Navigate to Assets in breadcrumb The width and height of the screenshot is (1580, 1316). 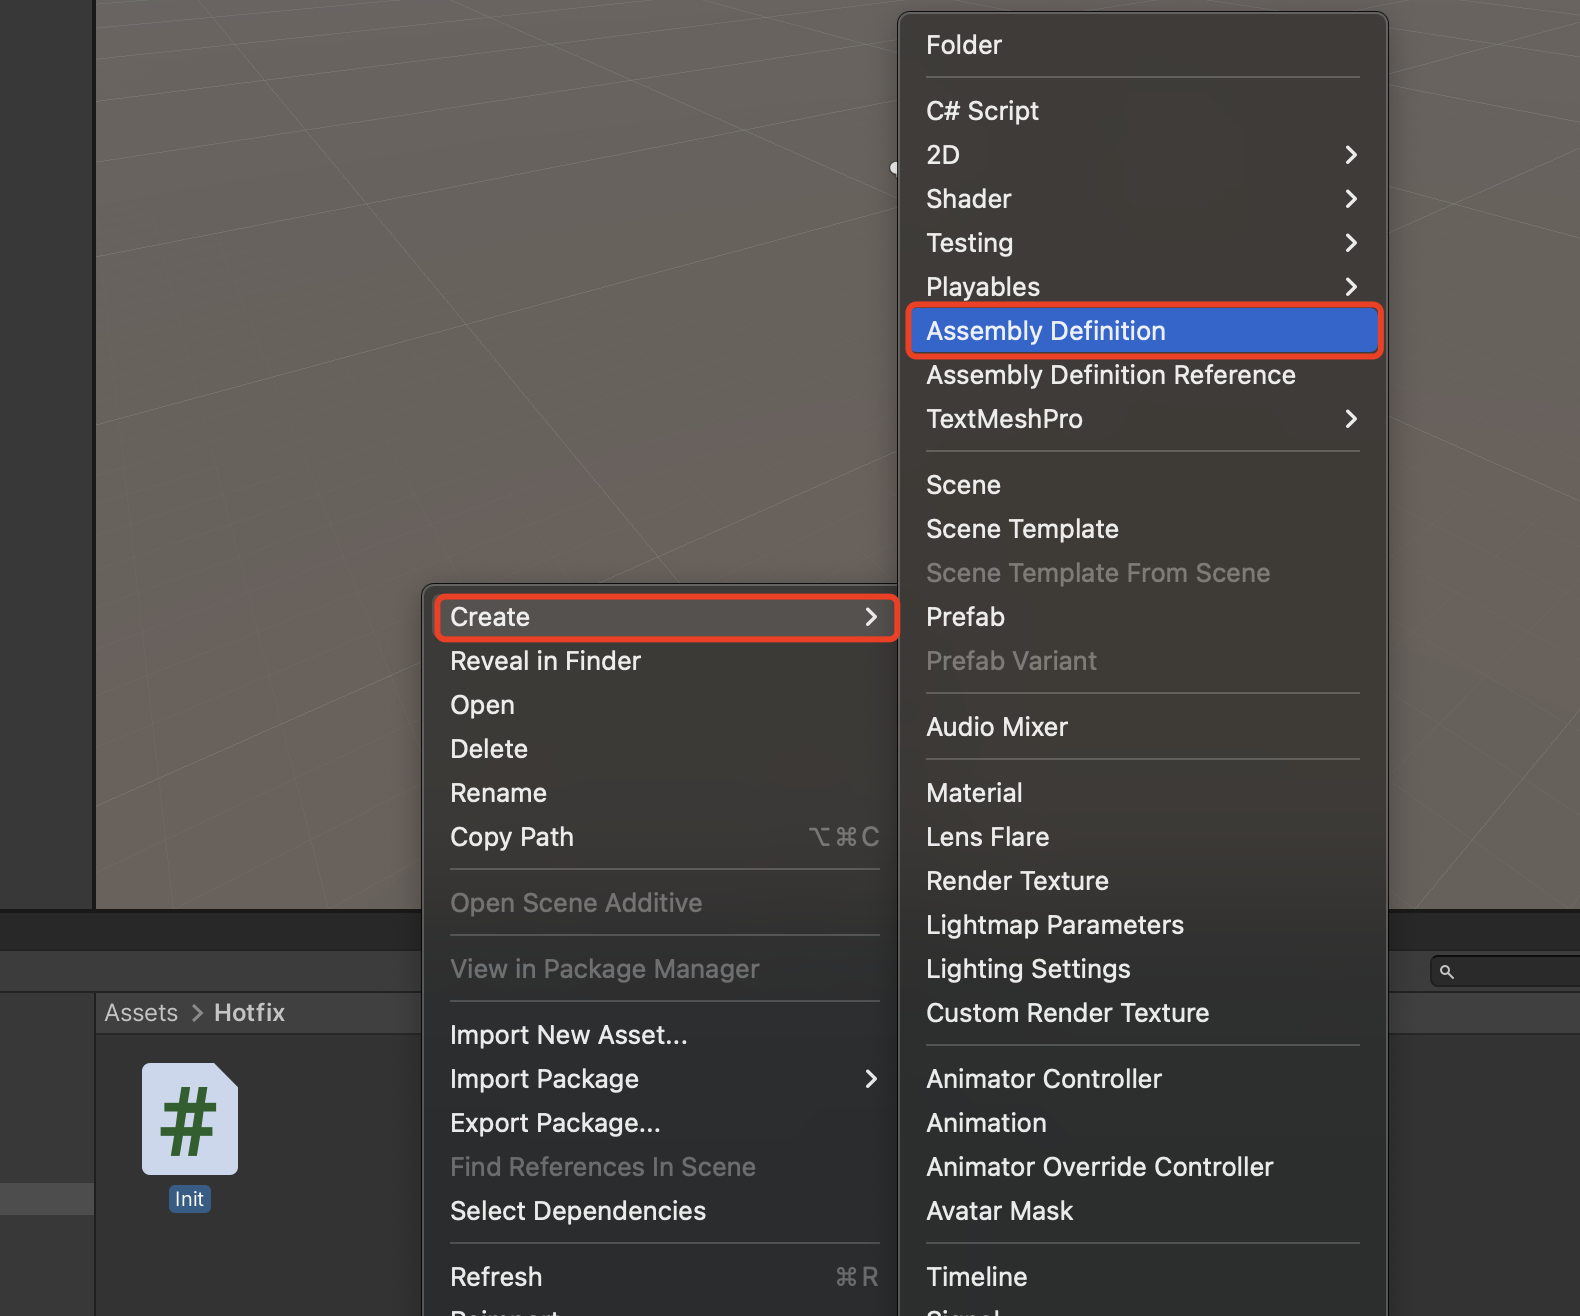141,1013
